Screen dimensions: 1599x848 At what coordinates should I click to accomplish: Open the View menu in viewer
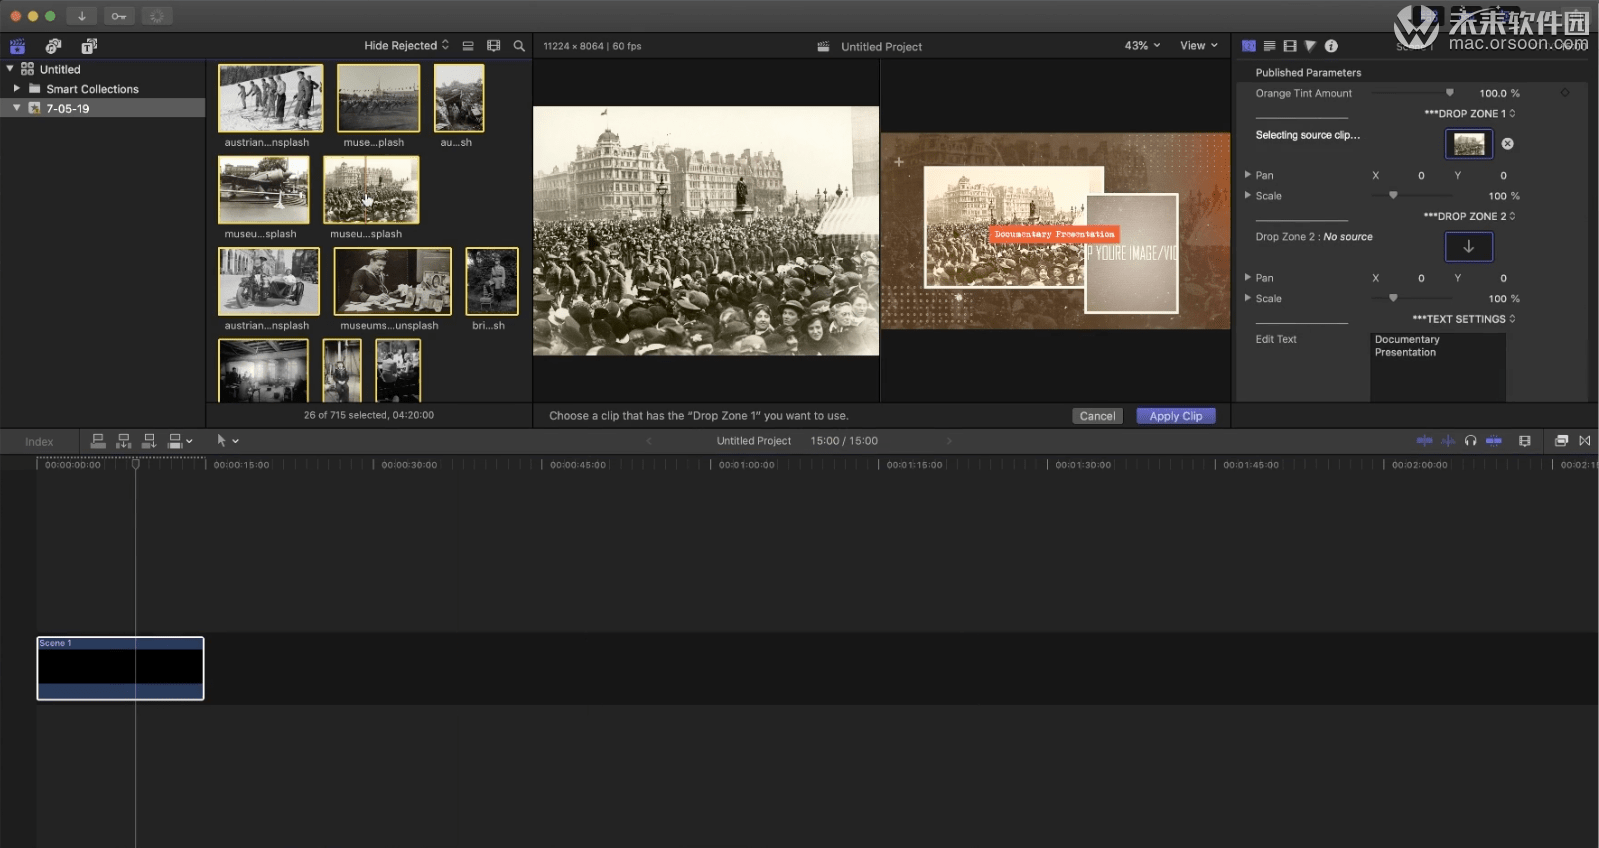(x=1198, y=46)
